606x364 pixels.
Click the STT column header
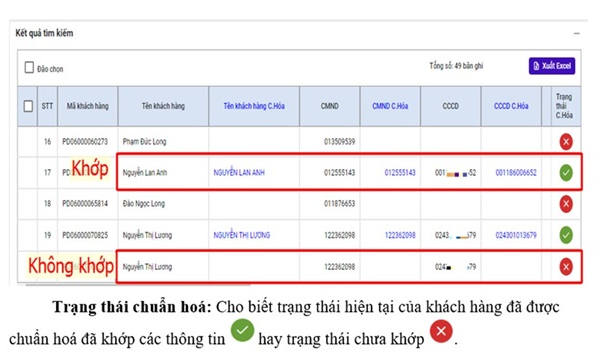47,106
